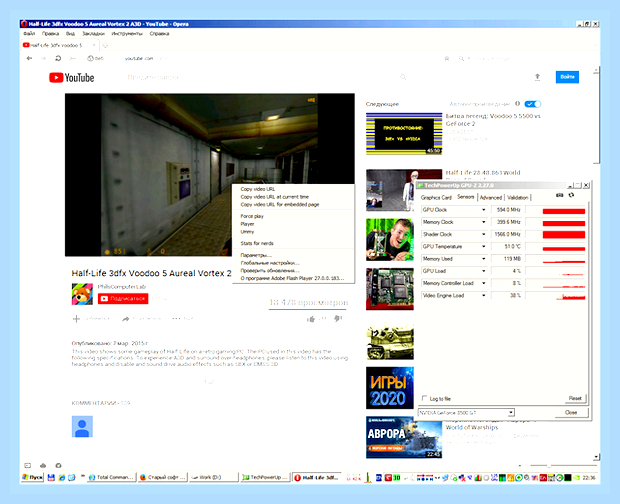This screenshot has height=504, width=620.
Task: Open the Инструменты menu in Opera
Action: tap(127, 34)
